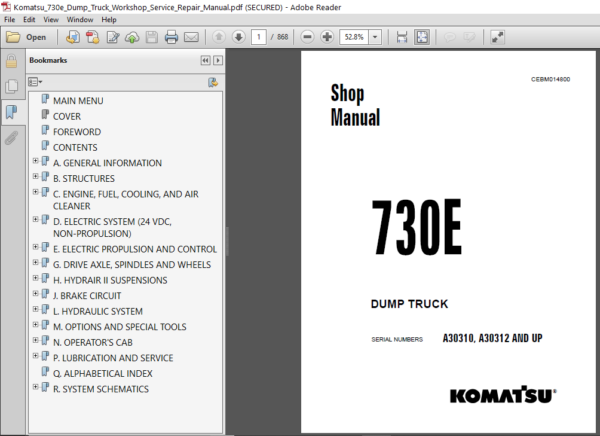
Task: Click the page number input field
Action: pos(259,37)
